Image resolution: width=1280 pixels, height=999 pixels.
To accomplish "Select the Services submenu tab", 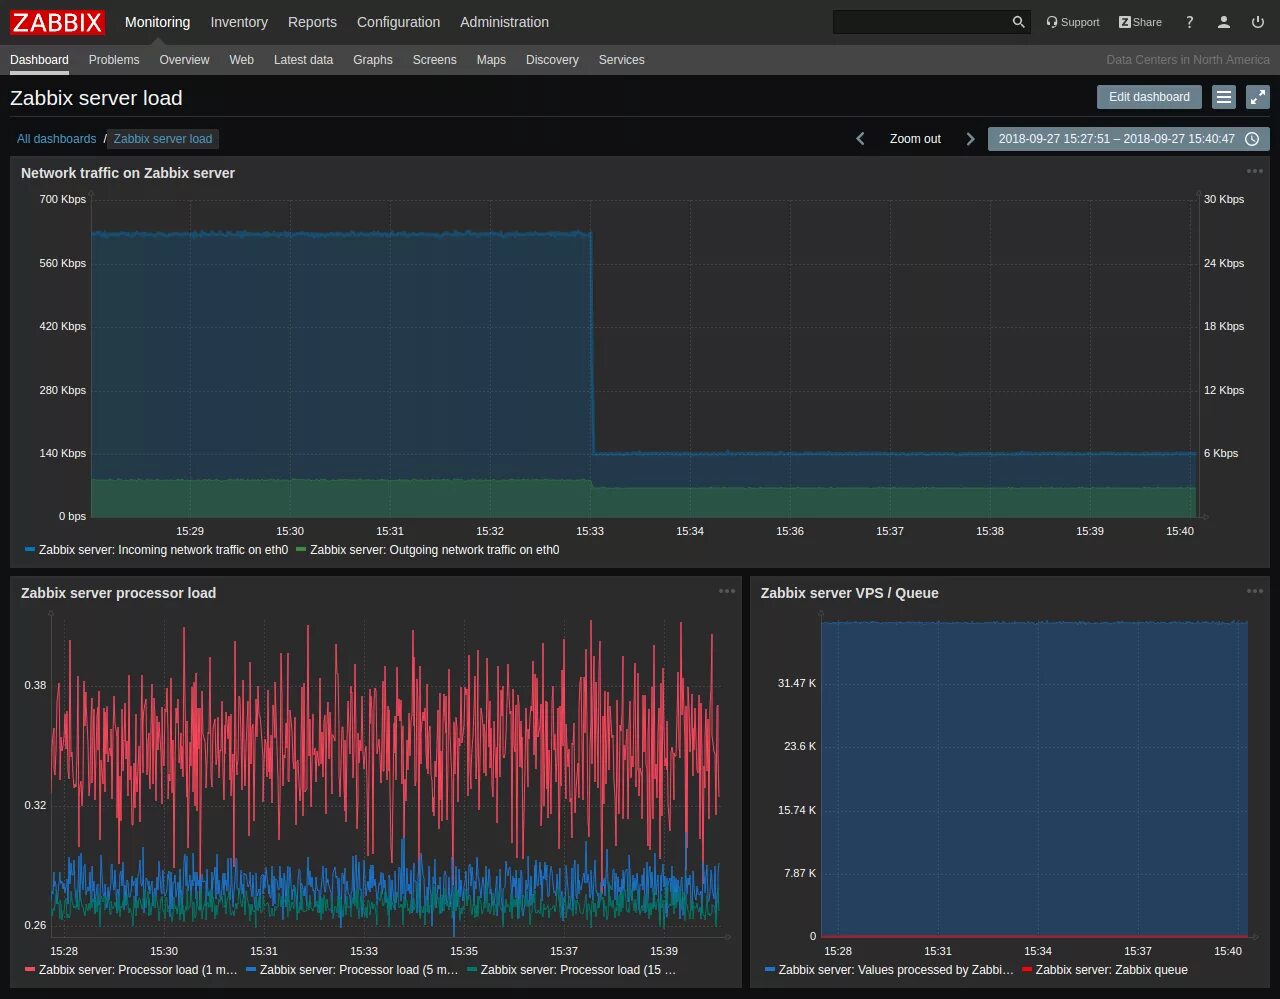I will coord(621,60).
